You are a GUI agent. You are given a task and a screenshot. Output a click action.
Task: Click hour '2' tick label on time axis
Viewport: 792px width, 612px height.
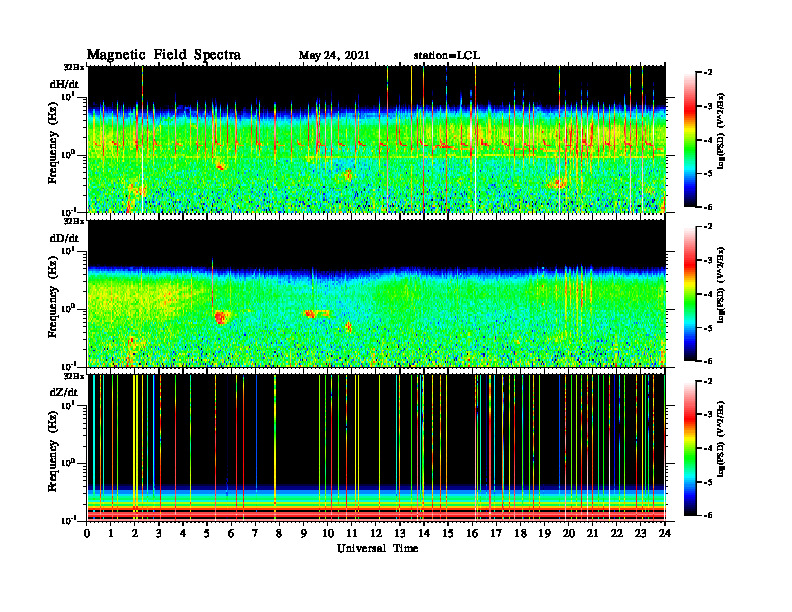[135, 533]
